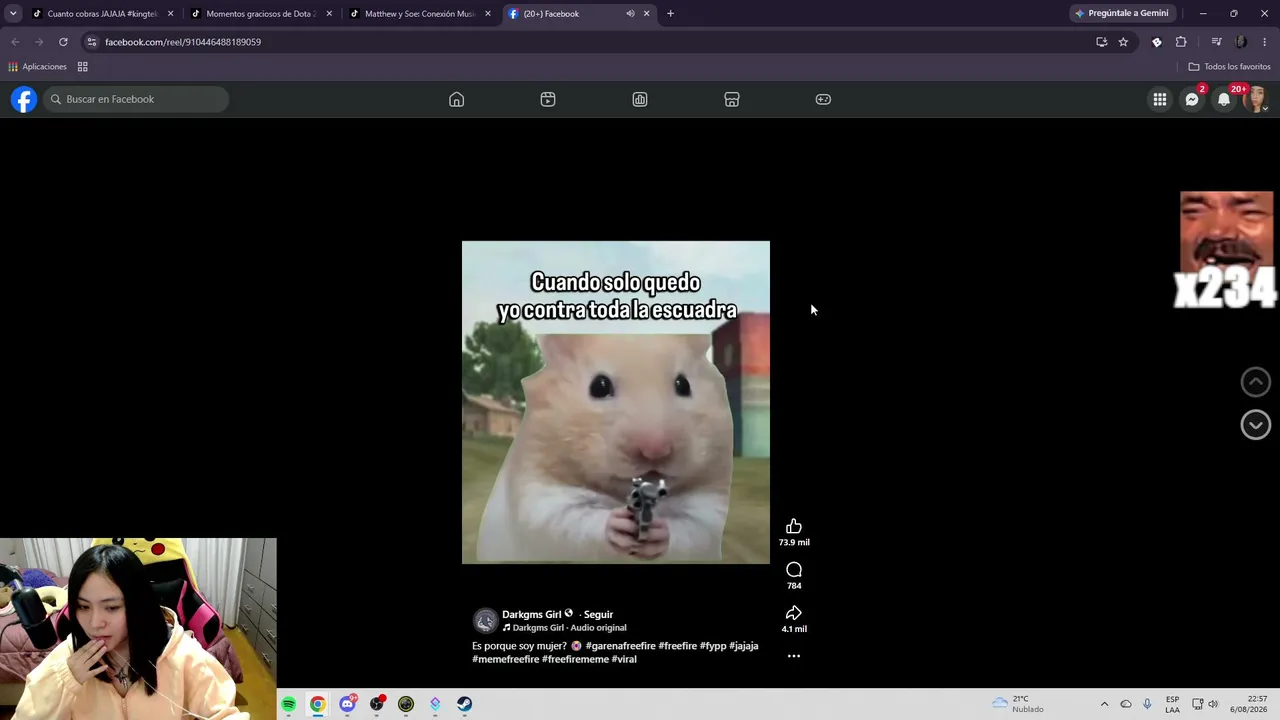
Task: Click the Facebook logo icon
Action: 24,99
